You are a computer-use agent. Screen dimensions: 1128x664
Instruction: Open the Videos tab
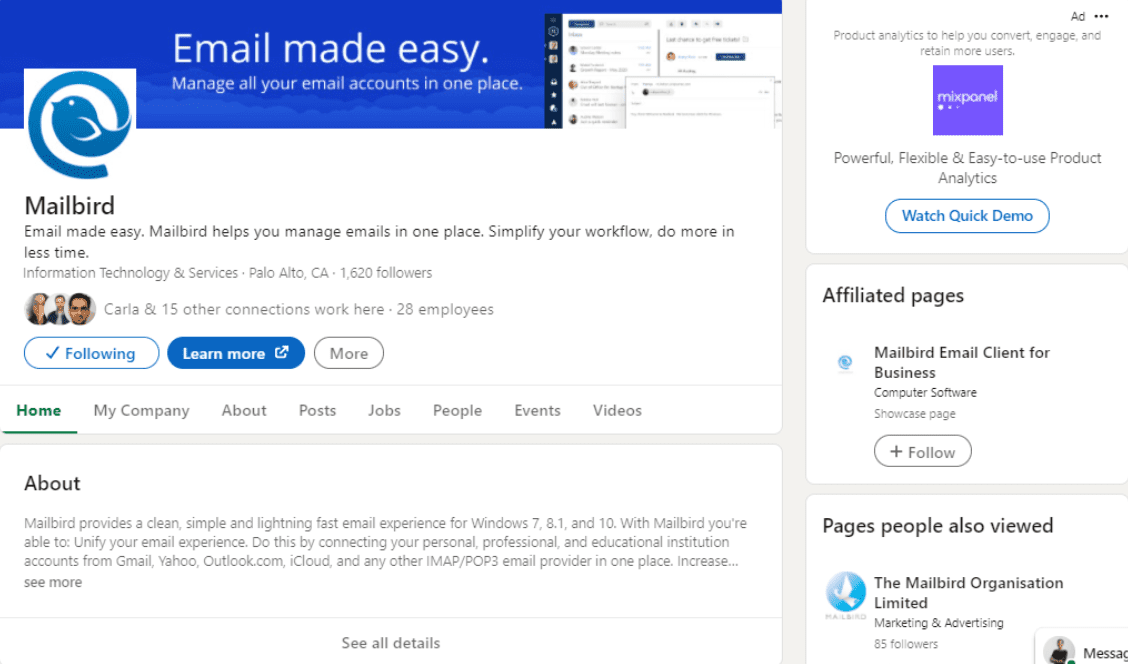click(617, 410)
